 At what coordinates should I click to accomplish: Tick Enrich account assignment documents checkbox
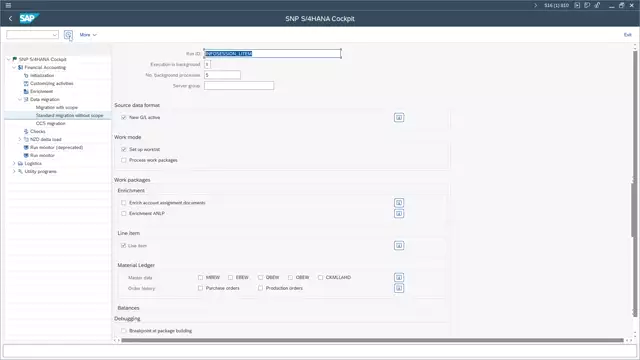tap(124, 203)
